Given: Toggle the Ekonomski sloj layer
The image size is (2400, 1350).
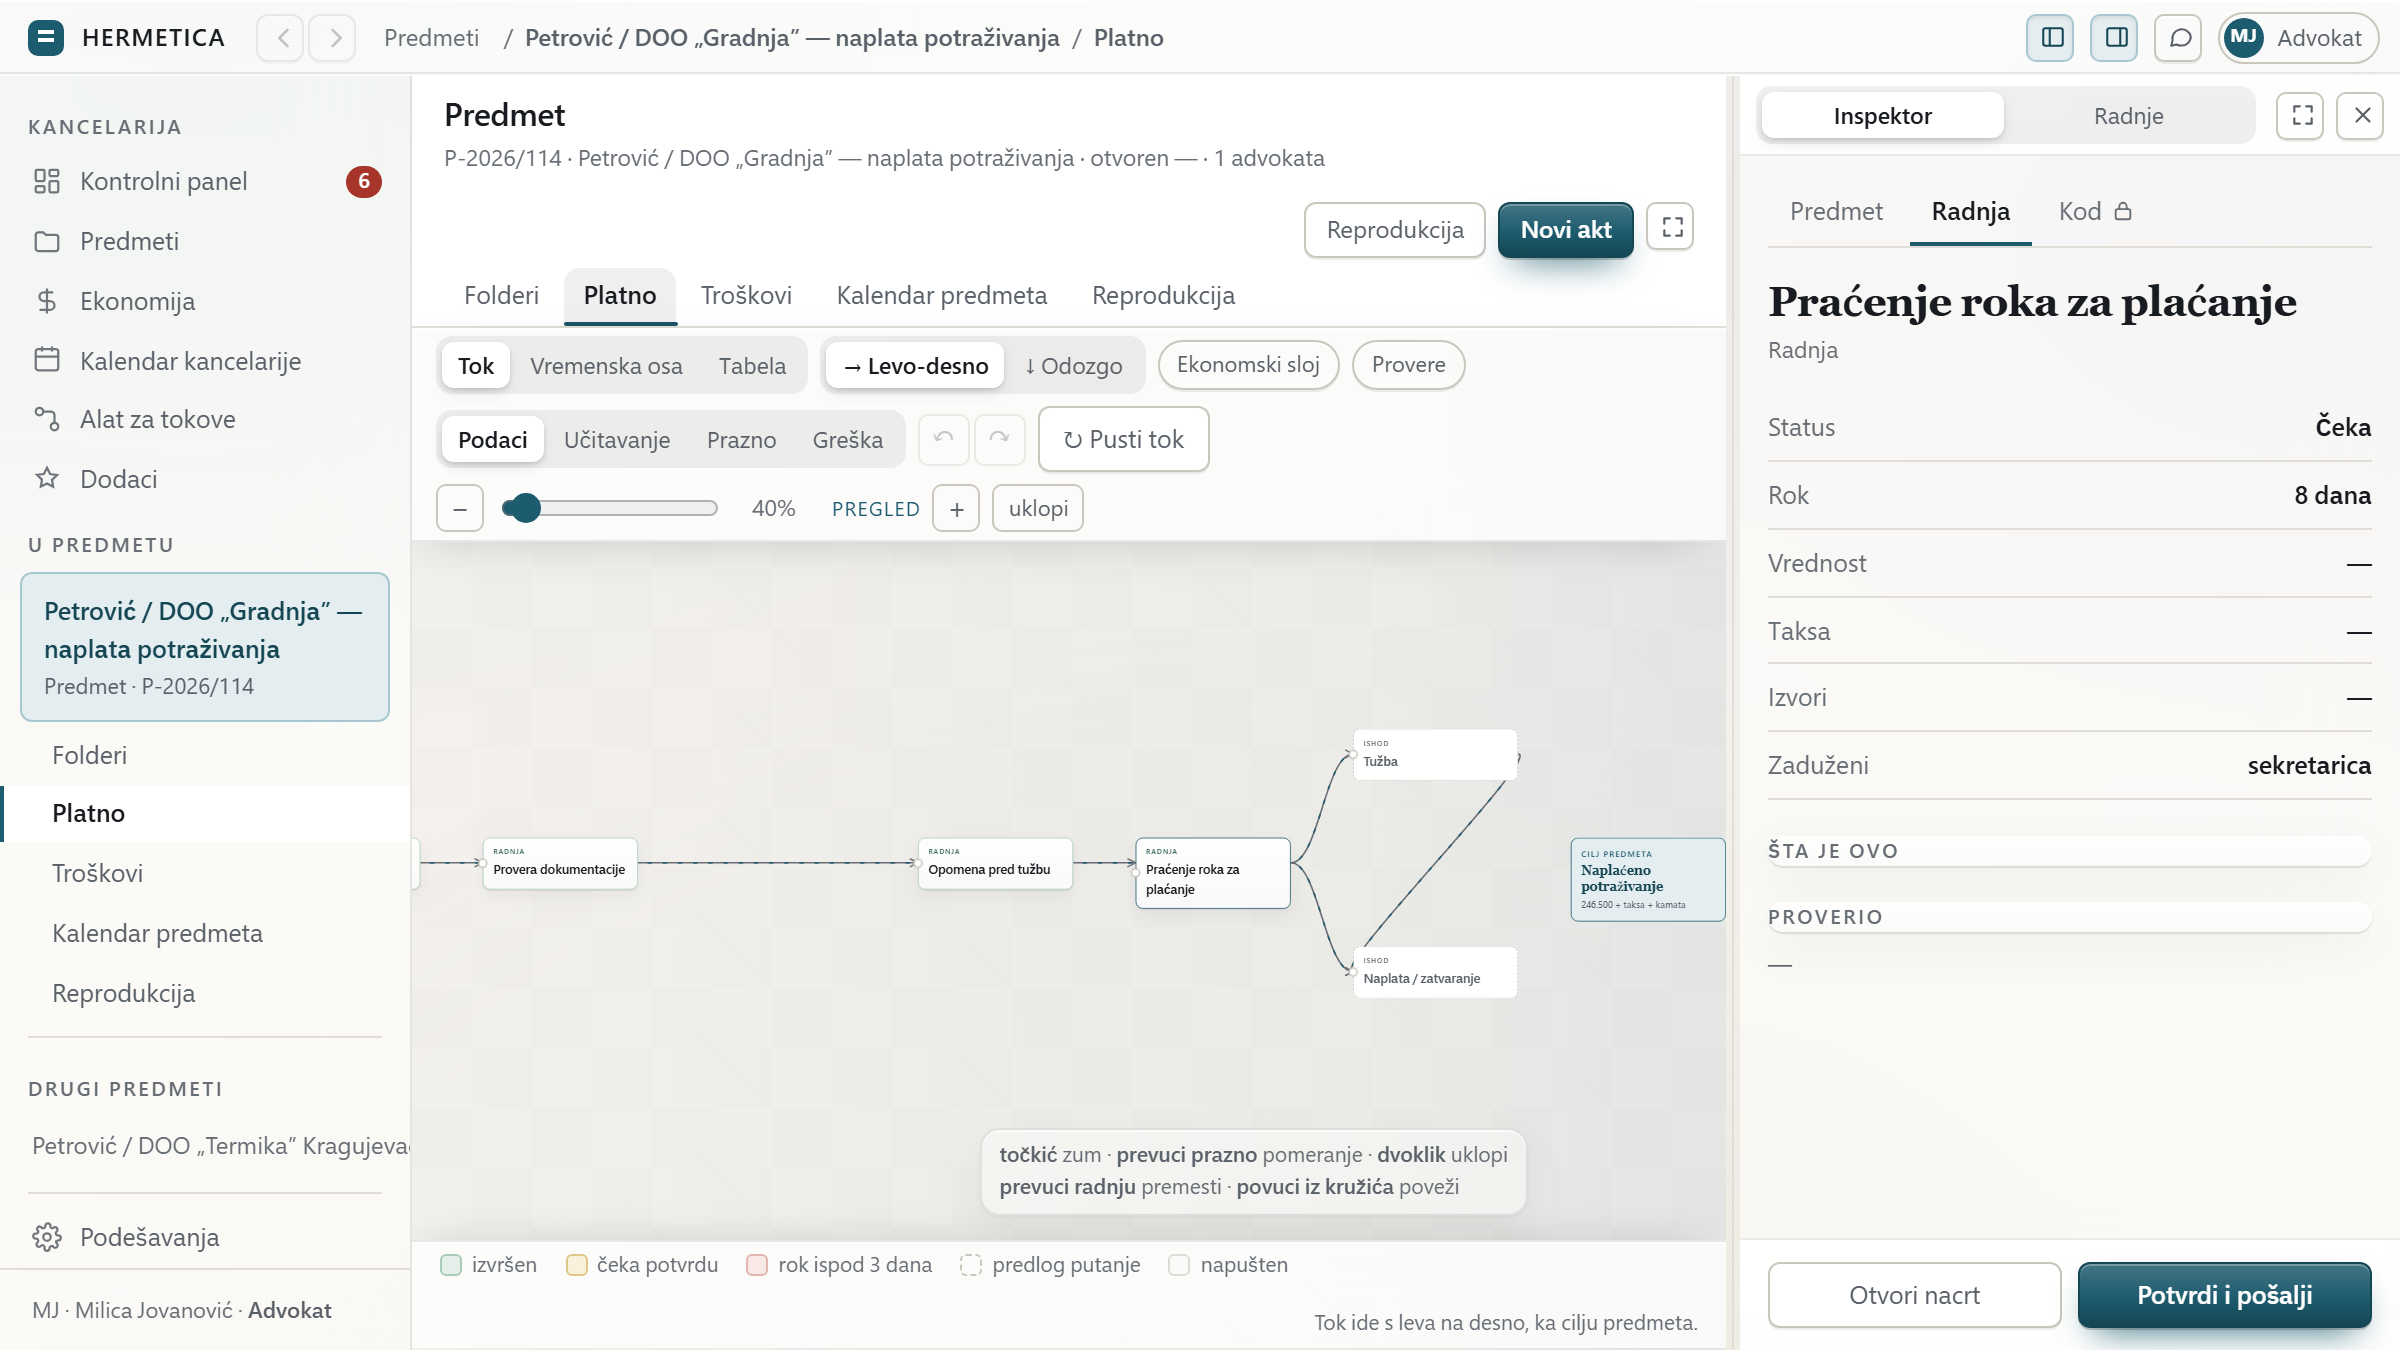Looking at the screenshot, I should (x=1248, y=365).
